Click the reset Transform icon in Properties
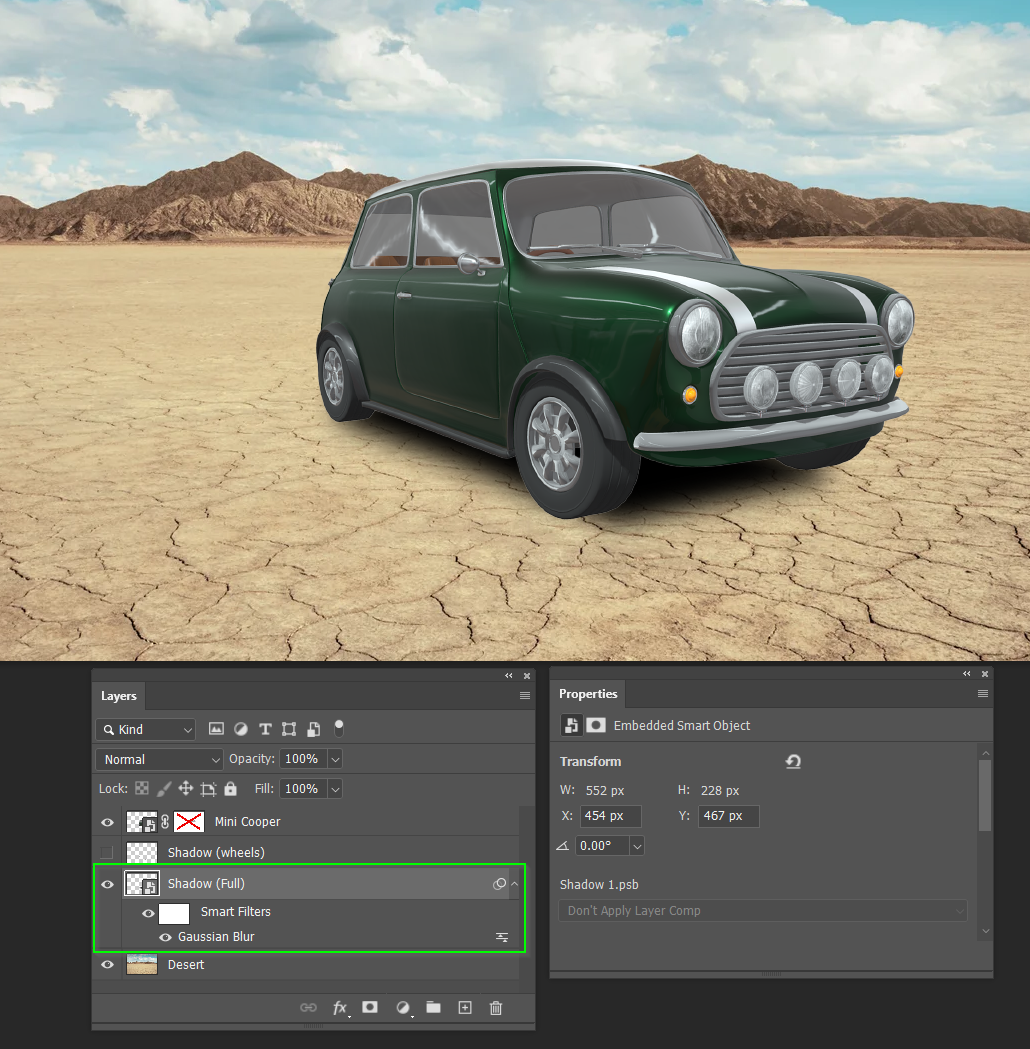 coord(793,761)
